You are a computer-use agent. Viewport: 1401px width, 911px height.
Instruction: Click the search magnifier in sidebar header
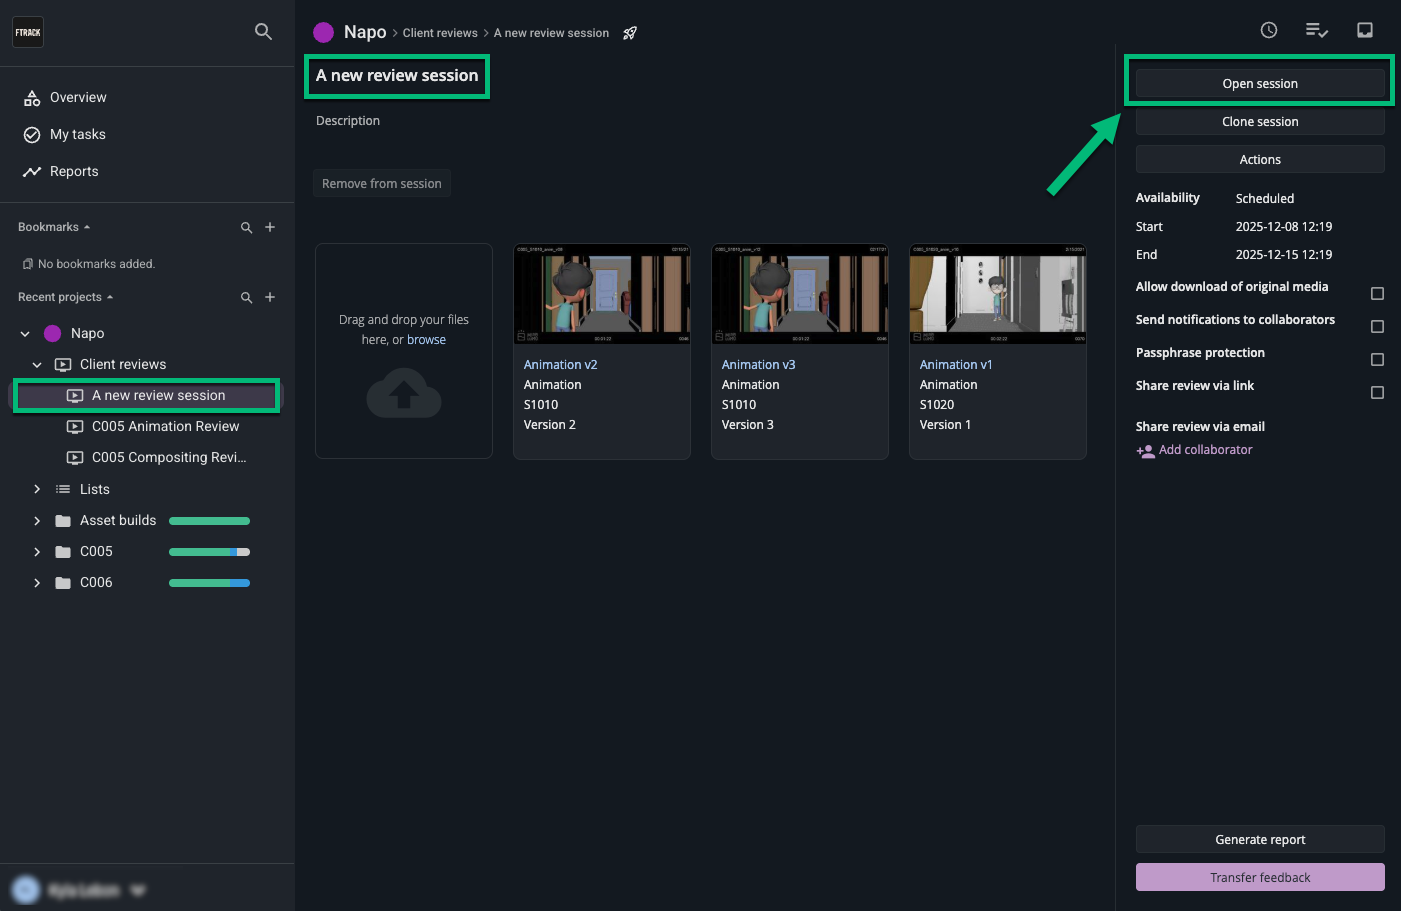[x=263, y=32]
